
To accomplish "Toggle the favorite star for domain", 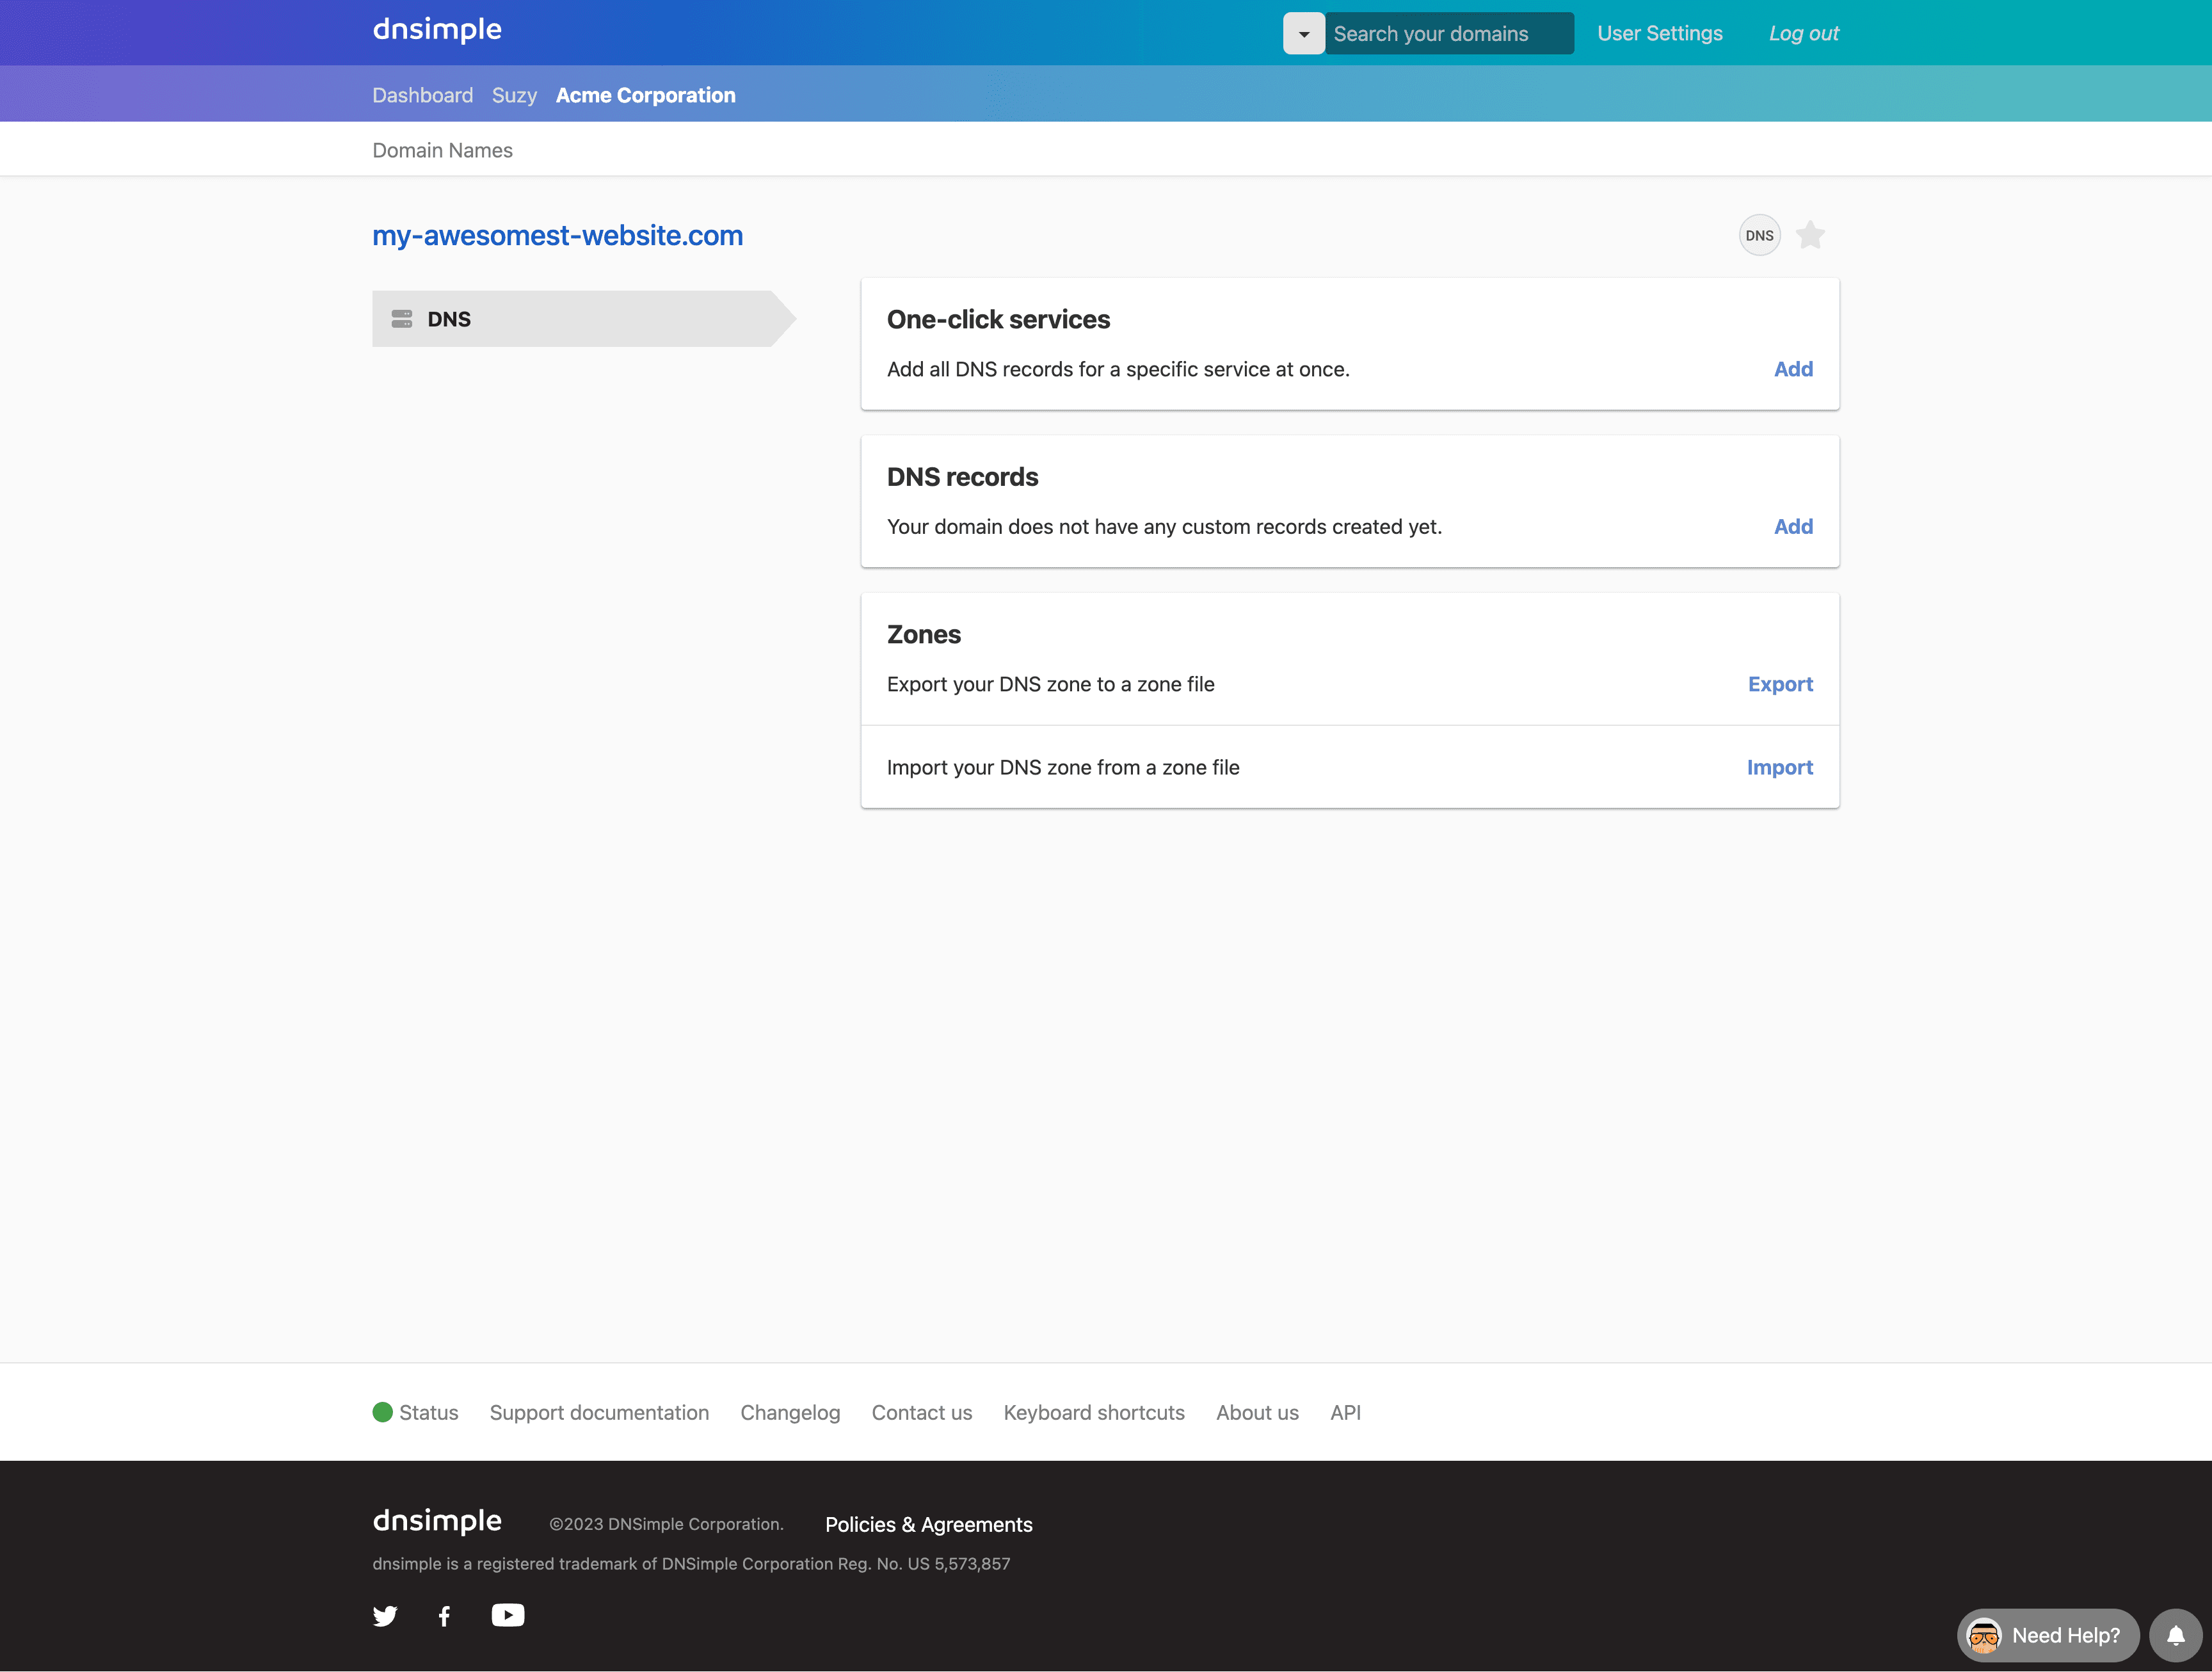I will [x=1810, y=236].
